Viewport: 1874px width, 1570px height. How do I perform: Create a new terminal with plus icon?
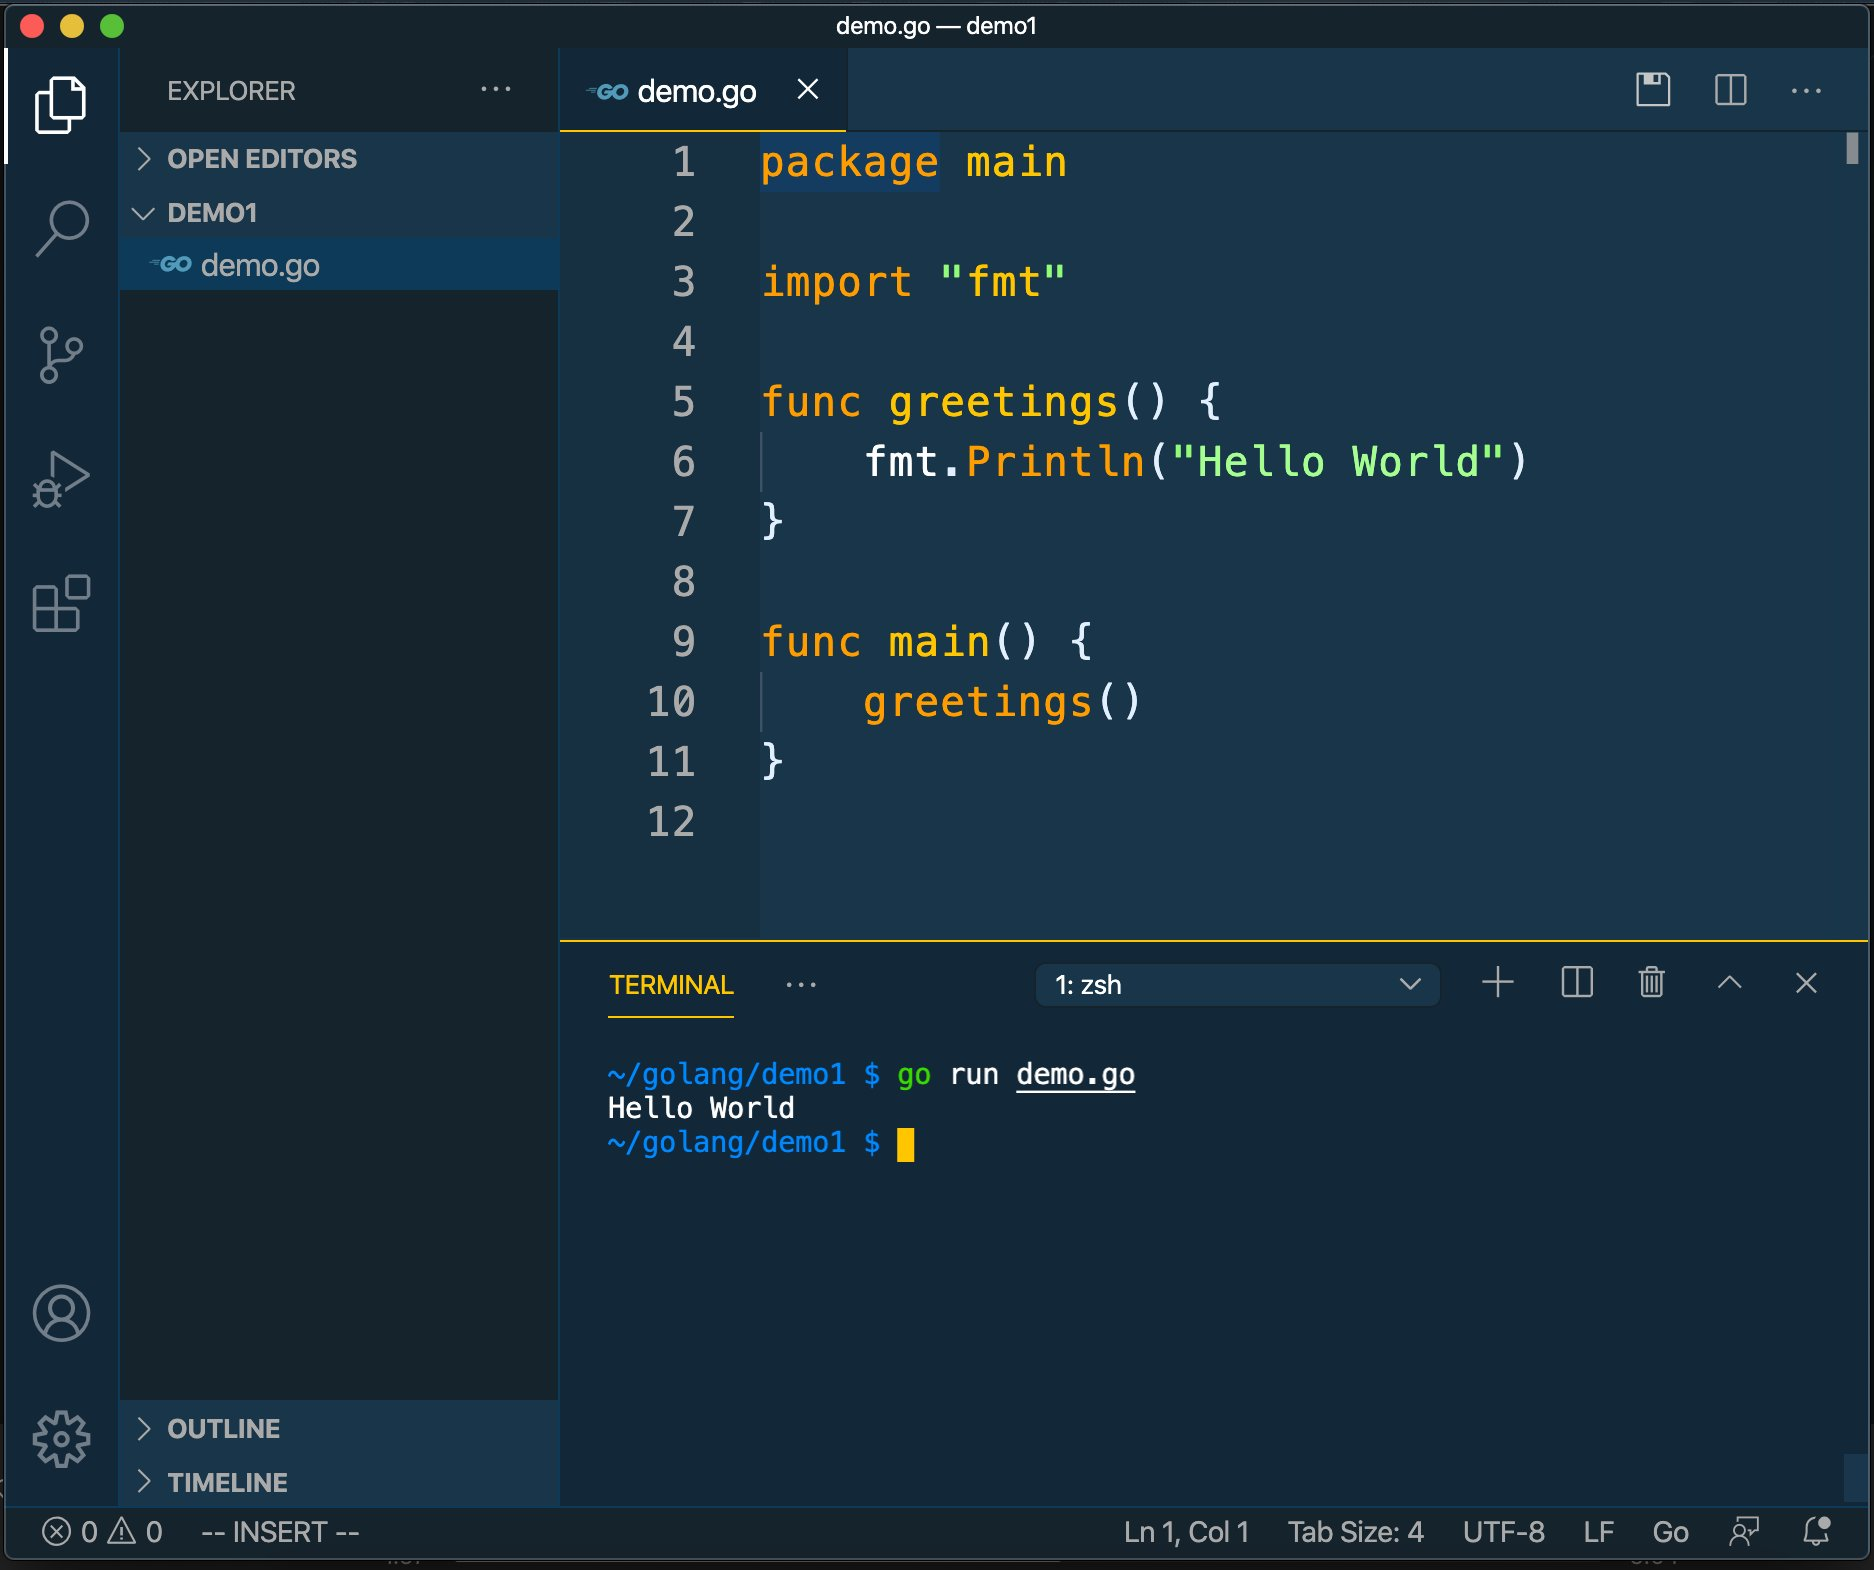point(1497,983)
